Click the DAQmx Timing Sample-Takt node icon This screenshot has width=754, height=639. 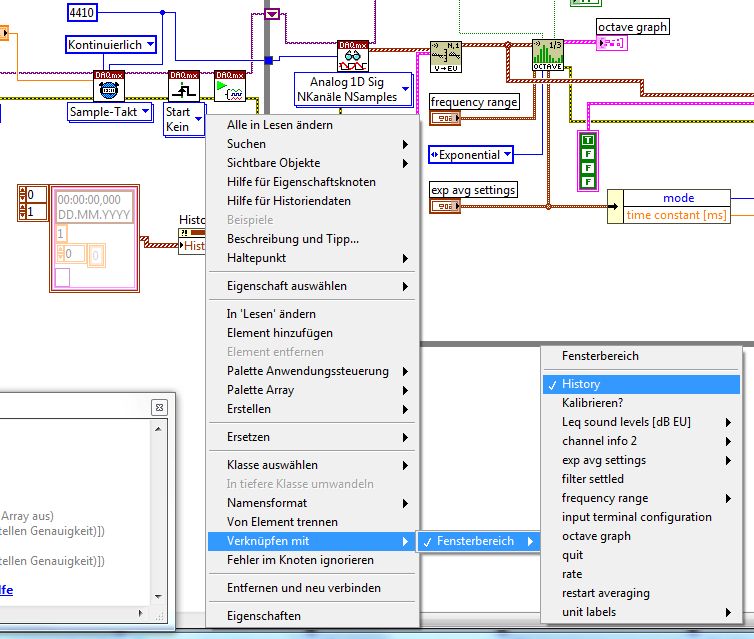[109, 86]
